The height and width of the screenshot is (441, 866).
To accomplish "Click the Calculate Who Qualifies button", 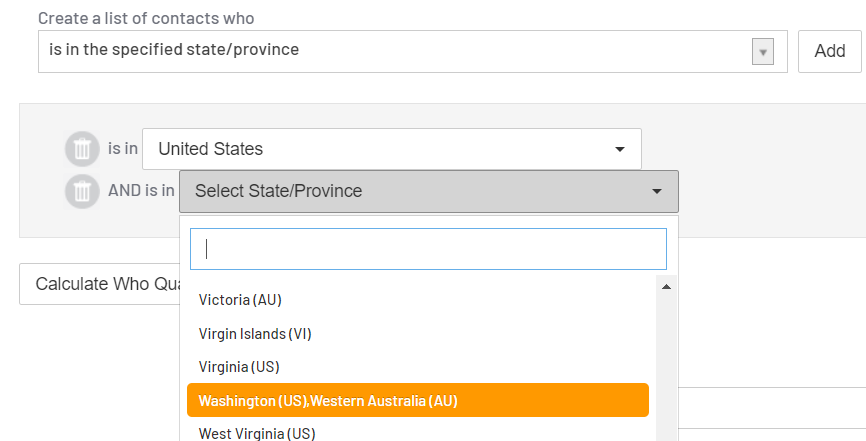I will [x=101, y=284].
